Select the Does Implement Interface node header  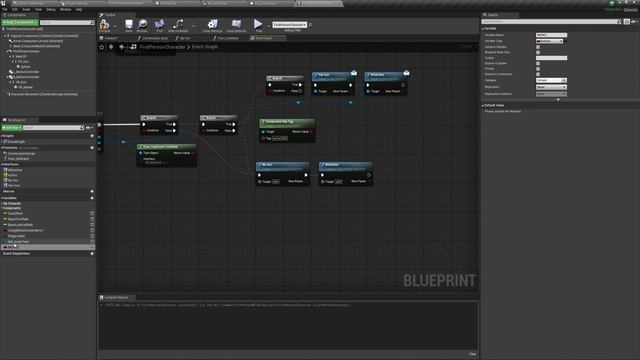tap(167, 147)
